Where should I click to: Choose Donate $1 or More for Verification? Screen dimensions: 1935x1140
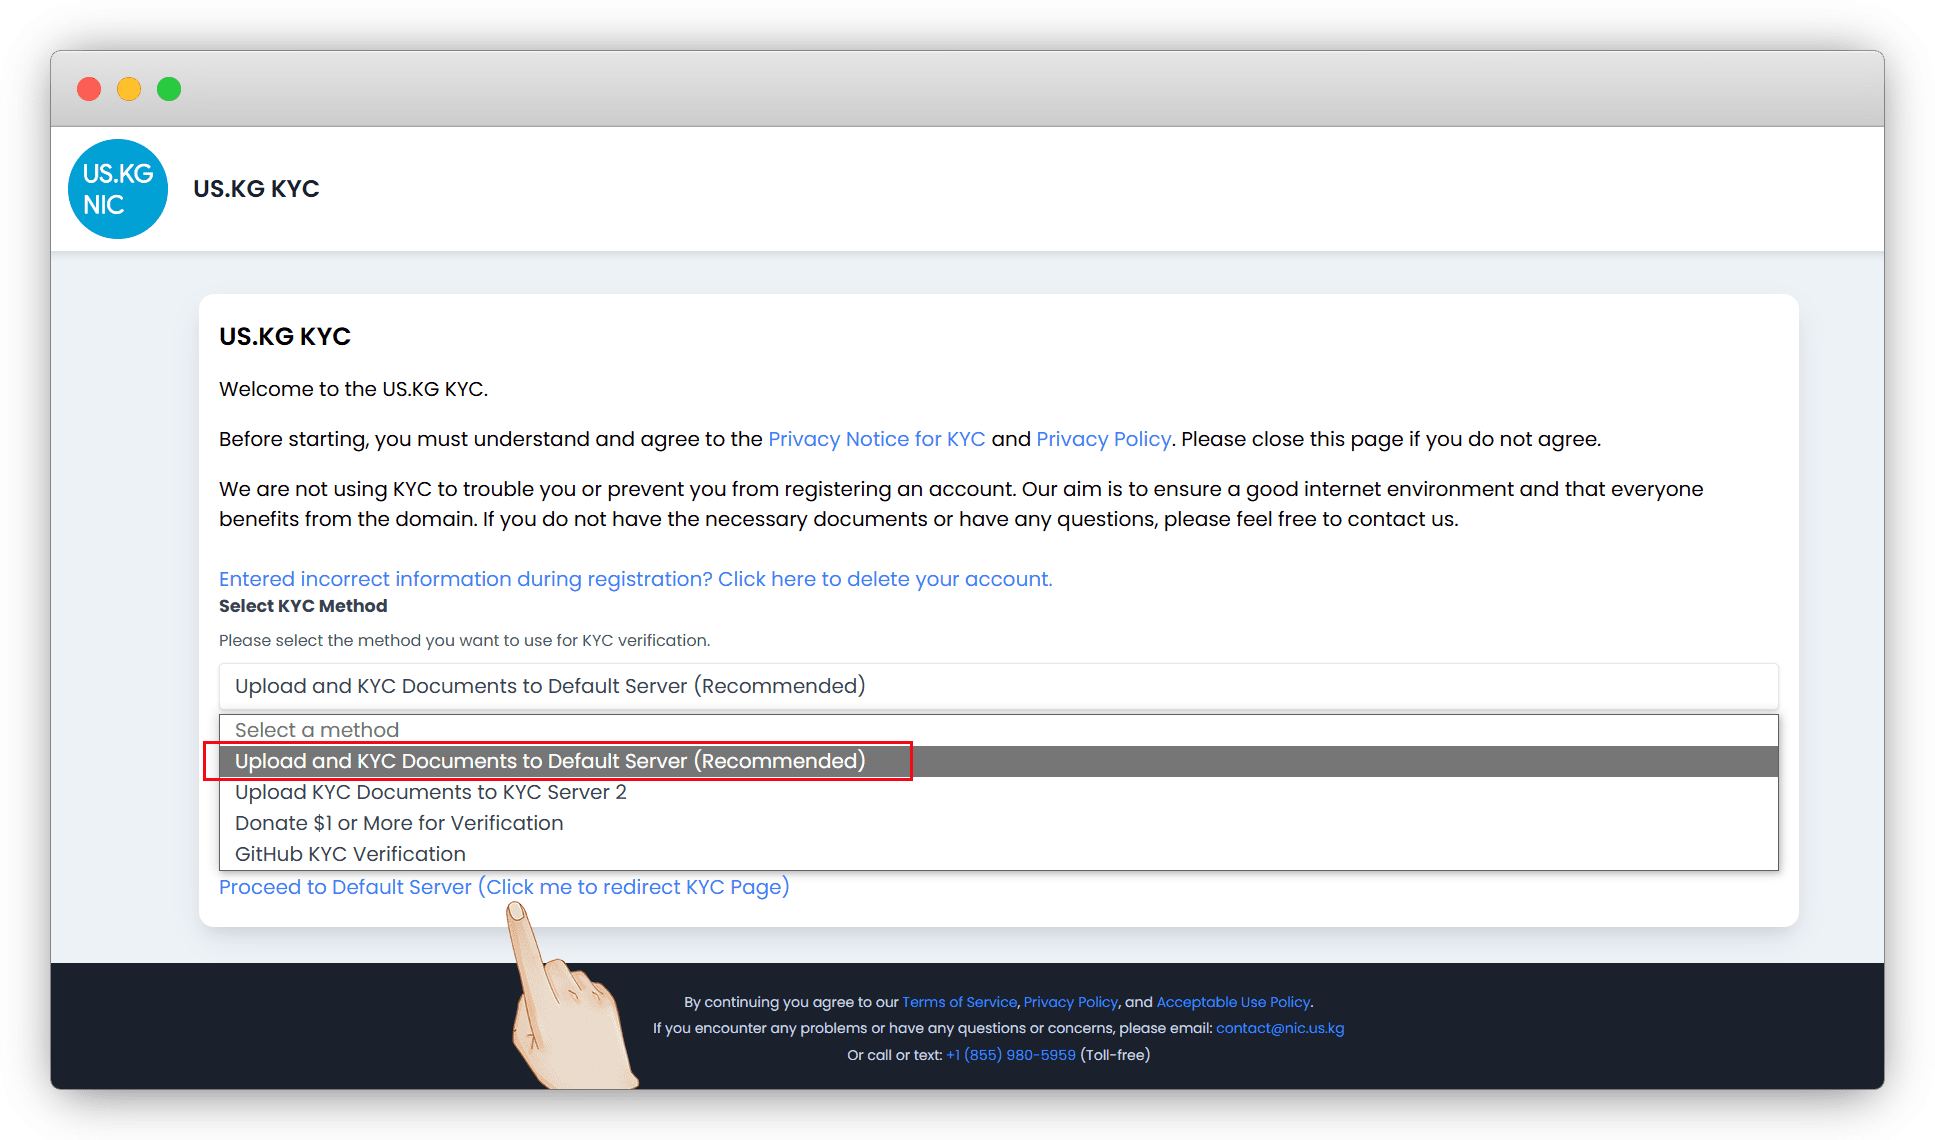point(399,823)
